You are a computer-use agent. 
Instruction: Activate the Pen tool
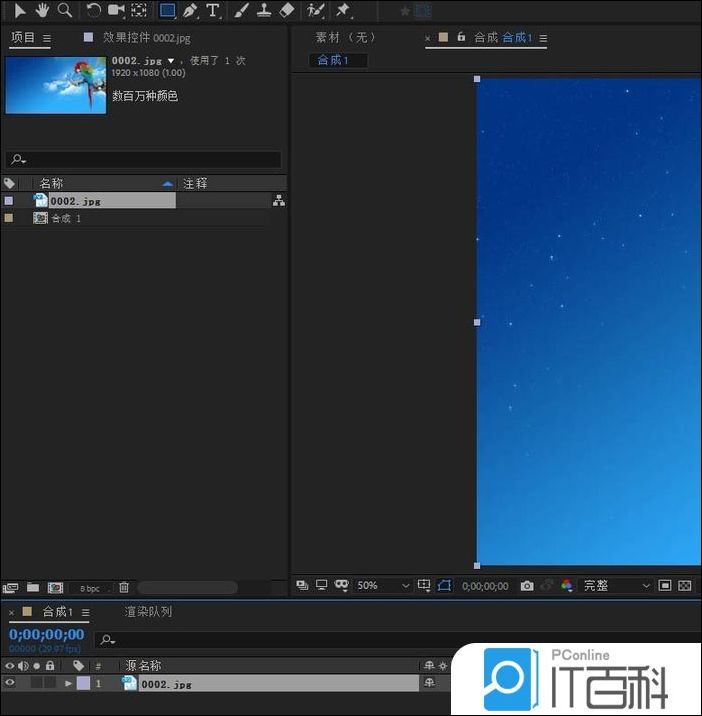190,10
